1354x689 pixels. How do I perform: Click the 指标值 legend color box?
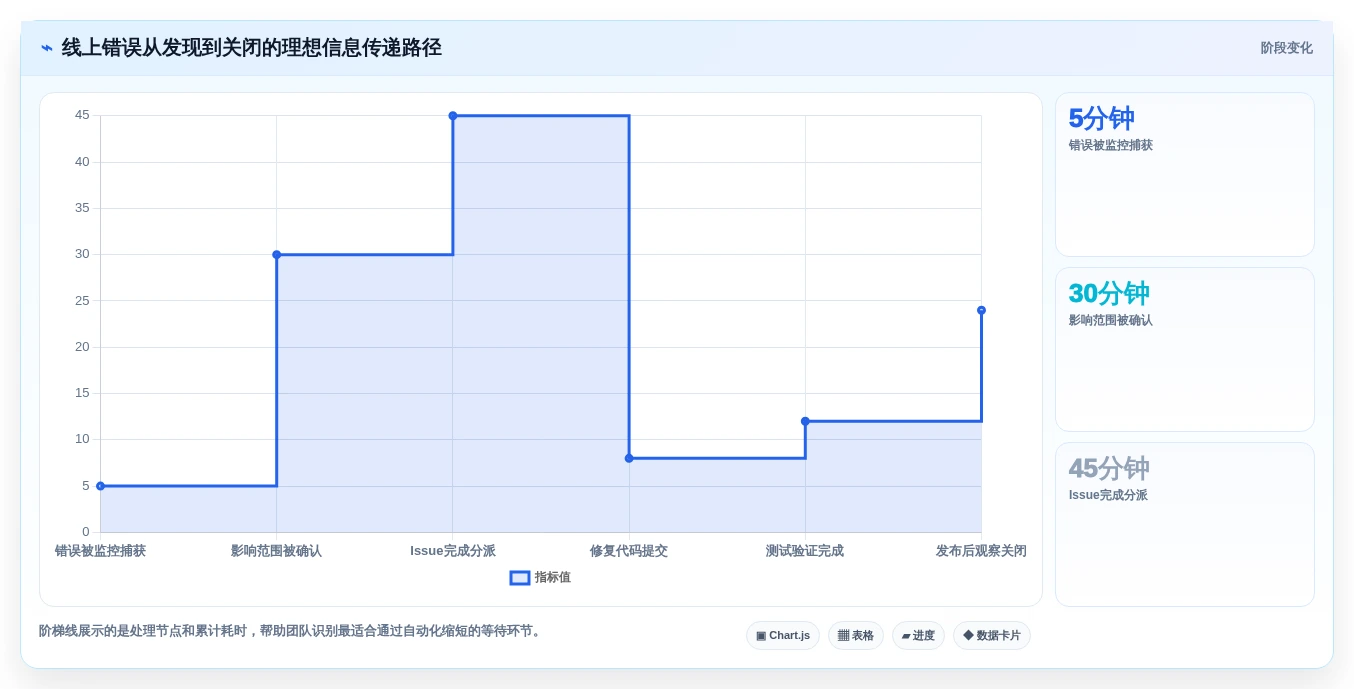coord(520,578)
